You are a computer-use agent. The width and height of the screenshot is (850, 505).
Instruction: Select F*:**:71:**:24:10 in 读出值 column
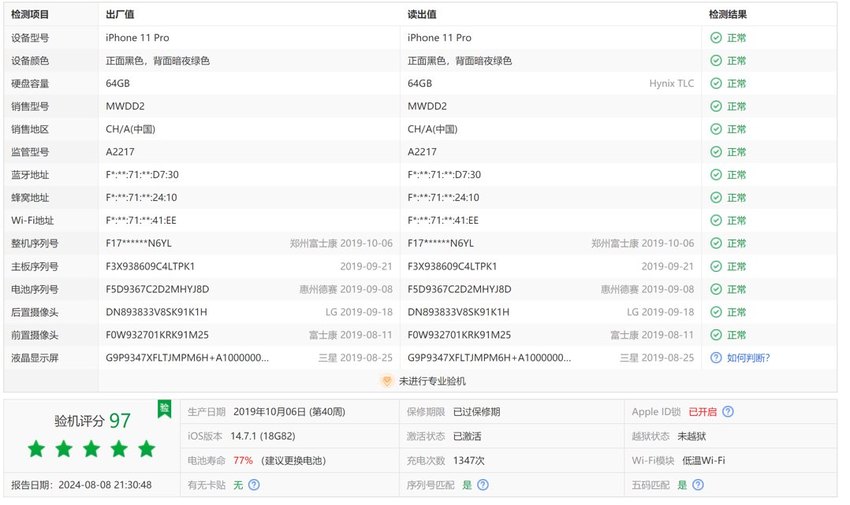pos(443,197)
